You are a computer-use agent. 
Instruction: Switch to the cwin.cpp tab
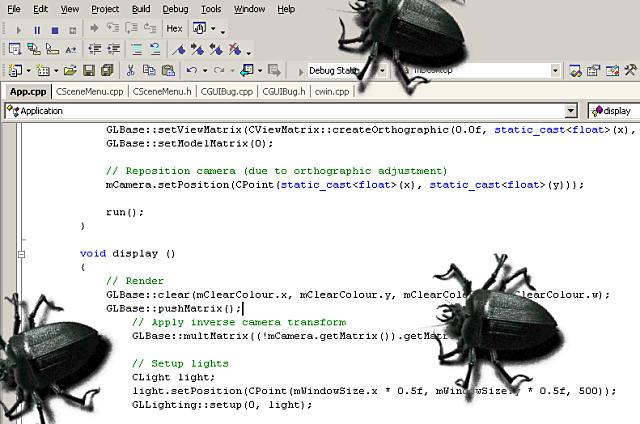point(332,92)
